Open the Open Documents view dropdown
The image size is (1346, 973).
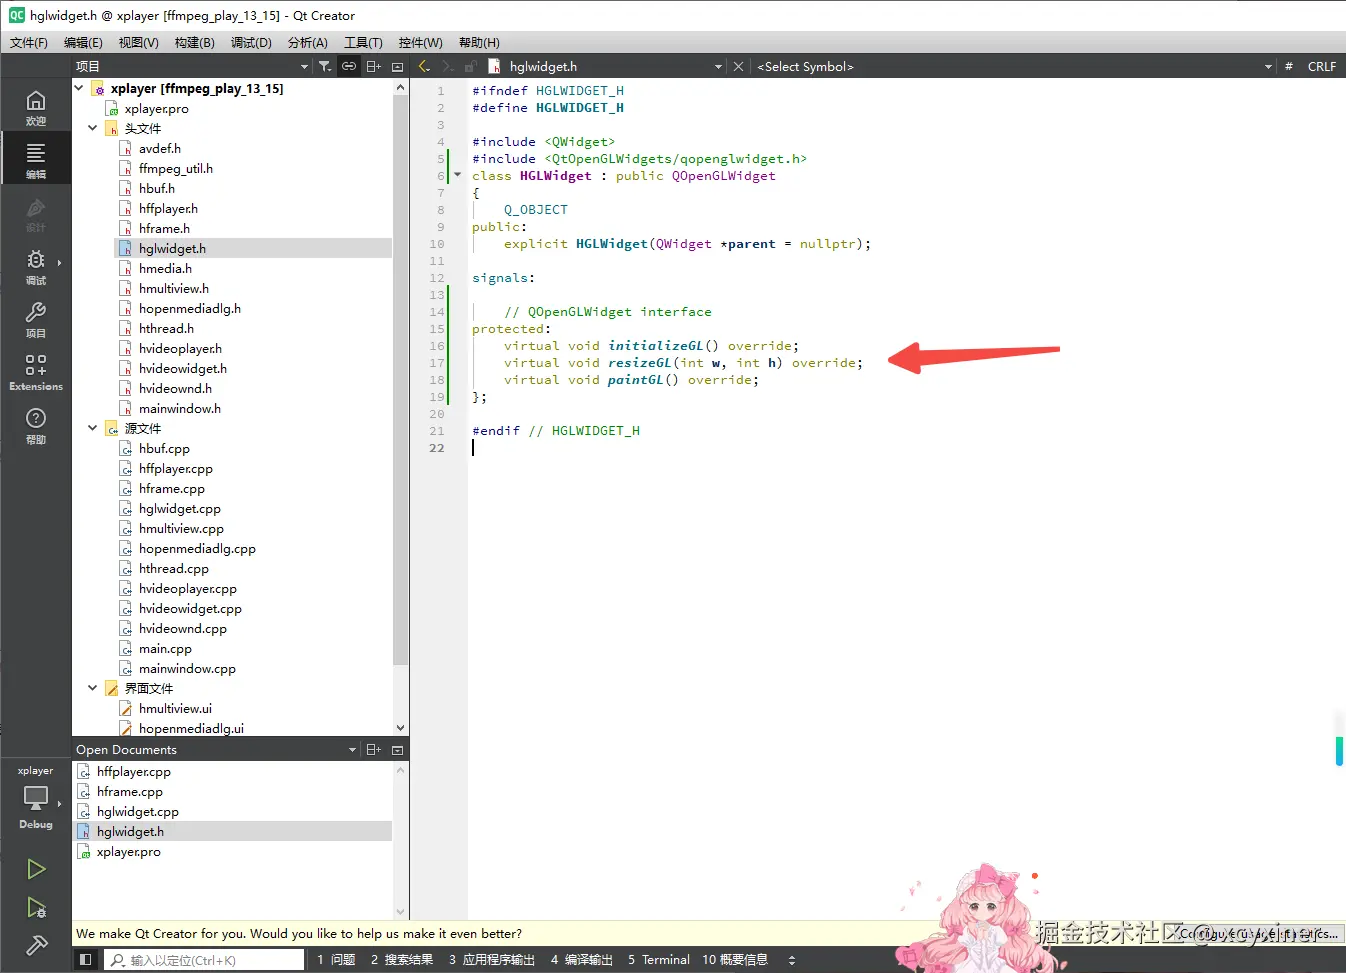coord(216,749)
